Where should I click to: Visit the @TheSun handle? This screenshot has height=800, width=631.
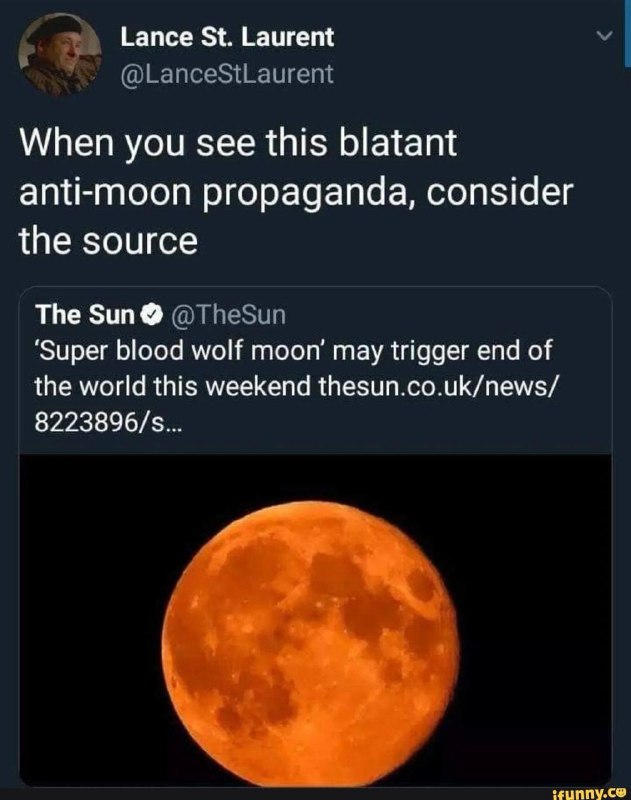tap(228, 315)
